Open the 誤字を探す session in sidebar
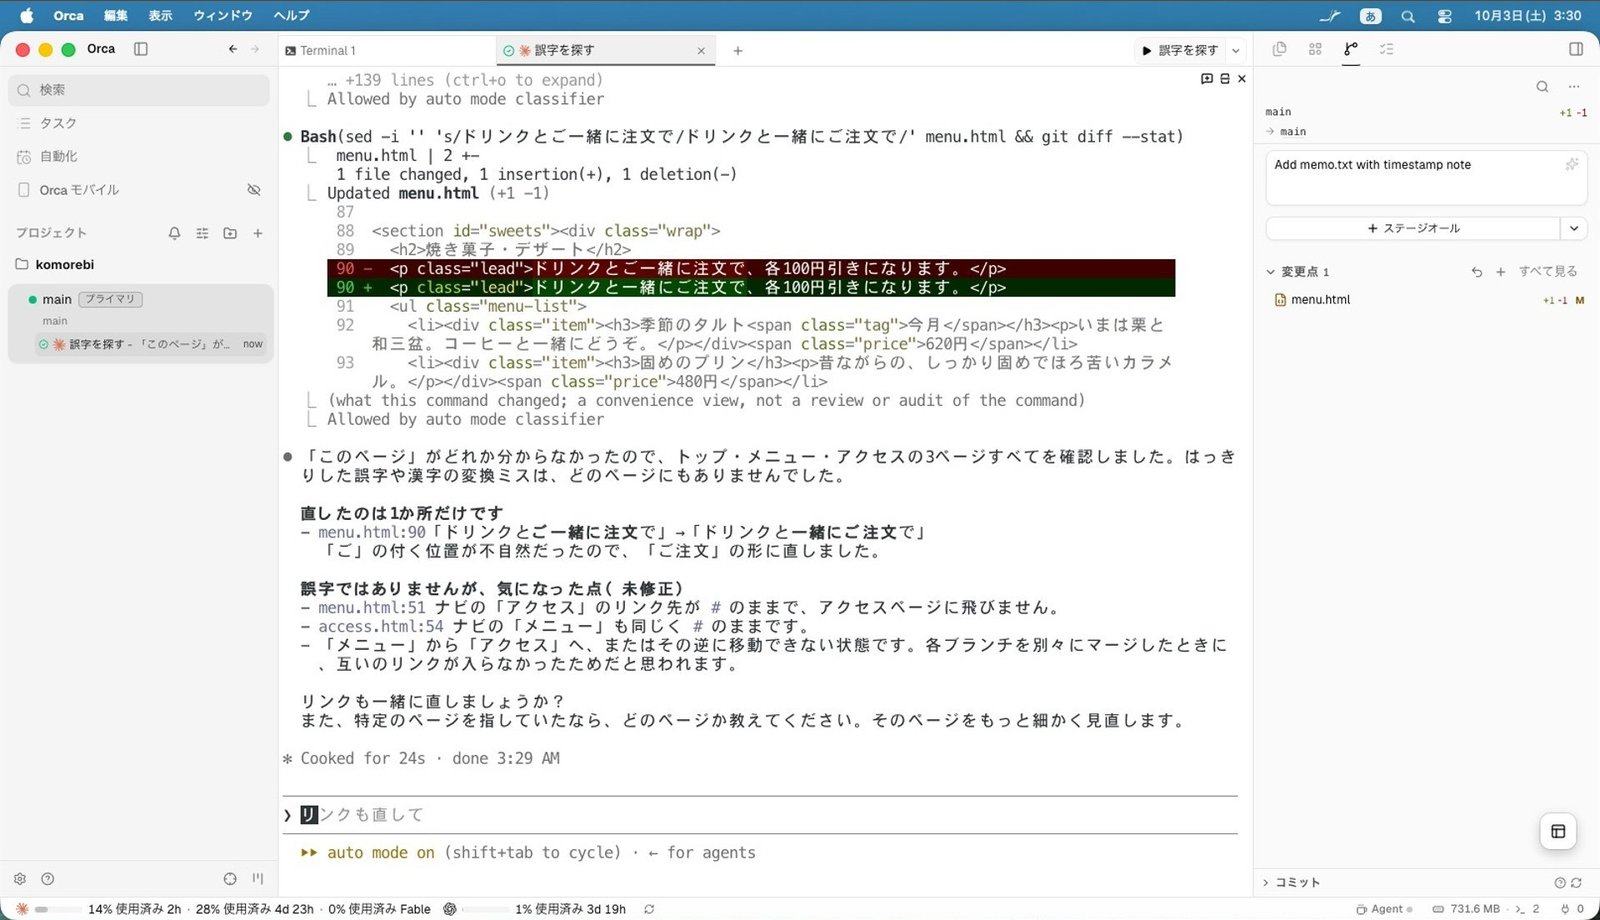 151,344
